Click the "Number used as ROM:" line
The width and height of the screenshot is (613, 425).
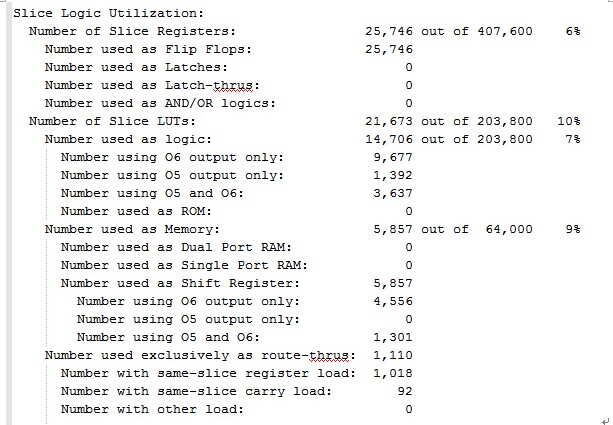[x=138, y=210]
